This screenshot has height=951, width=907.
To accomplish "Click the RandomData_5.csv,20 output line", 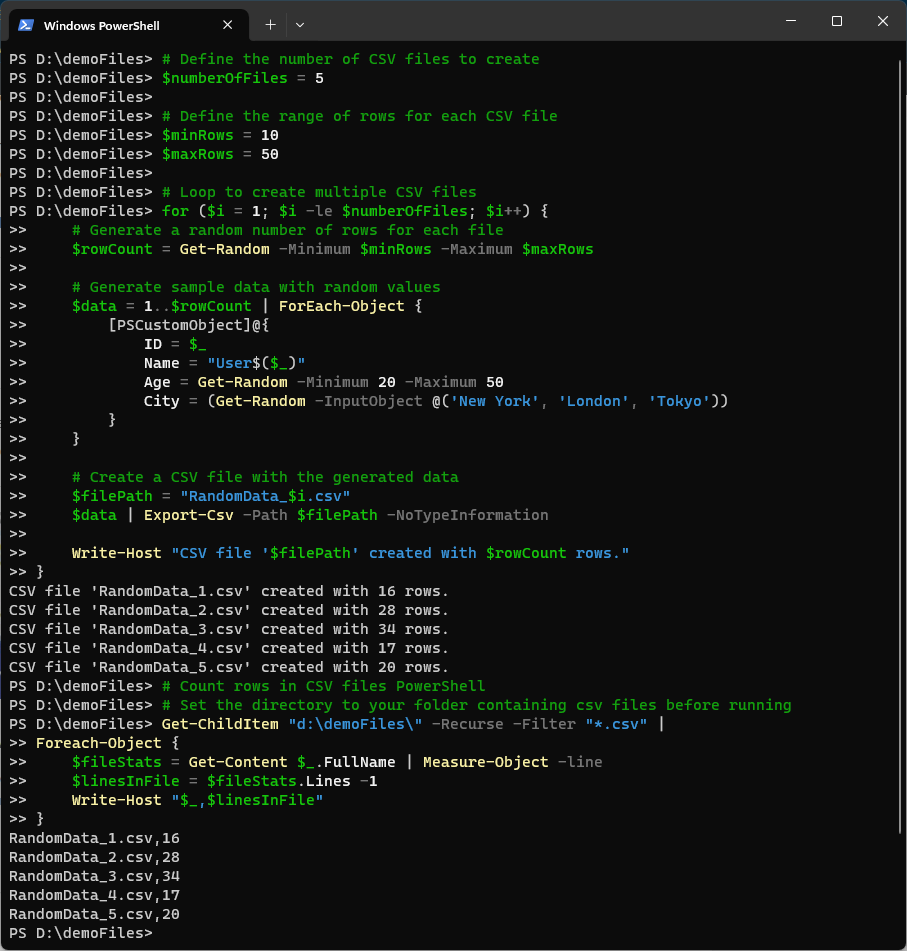I will (93, 913).
